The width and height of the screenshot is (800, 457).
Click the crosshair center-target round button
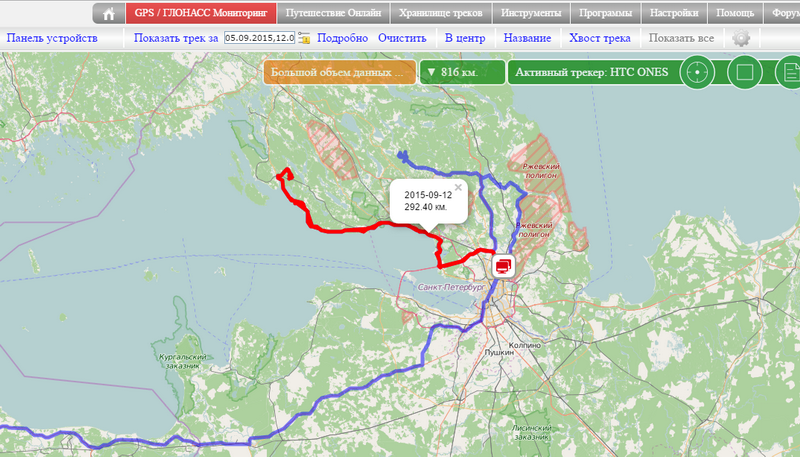click(x=698, y=73)
